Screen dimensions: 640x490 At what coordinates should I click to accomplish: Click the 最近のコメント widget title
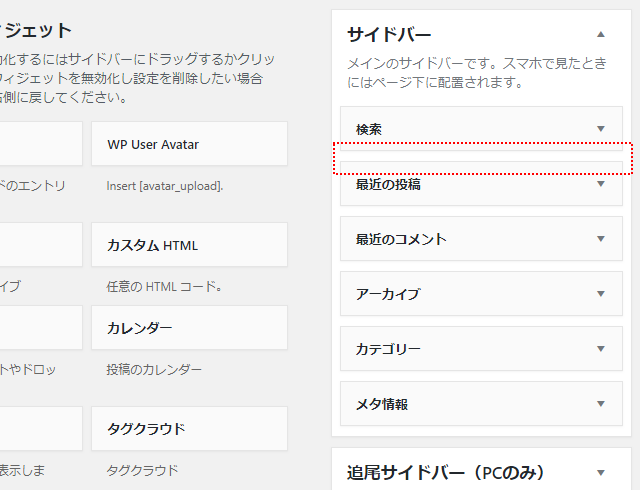point(401,240)
